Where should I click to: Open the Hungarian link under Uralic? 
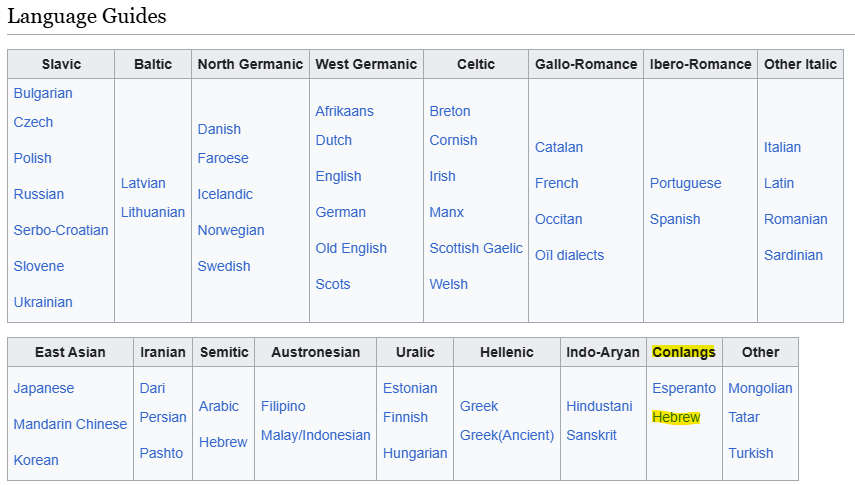point(415,453)
